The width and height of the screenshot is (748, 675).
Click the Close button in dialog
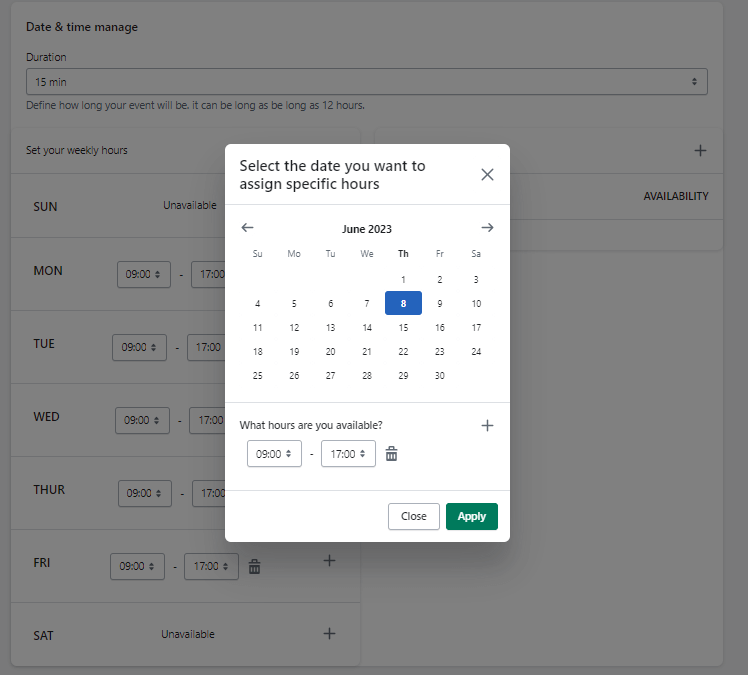[413, 517]
